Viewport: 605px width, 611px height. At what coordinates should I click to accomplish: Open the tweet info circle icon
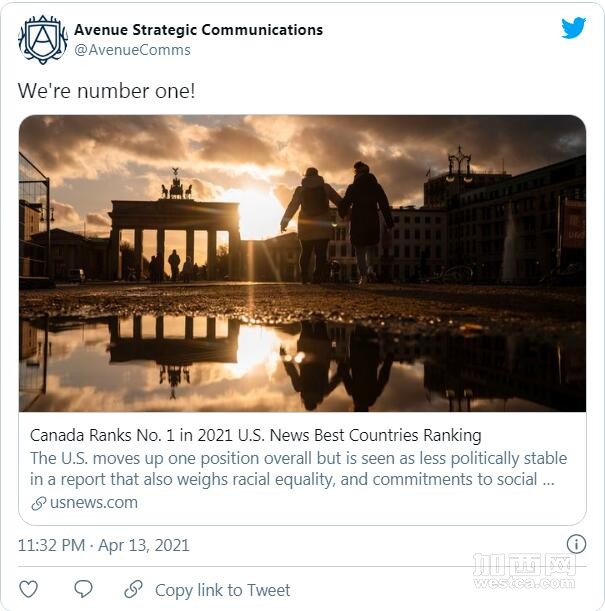576,544
